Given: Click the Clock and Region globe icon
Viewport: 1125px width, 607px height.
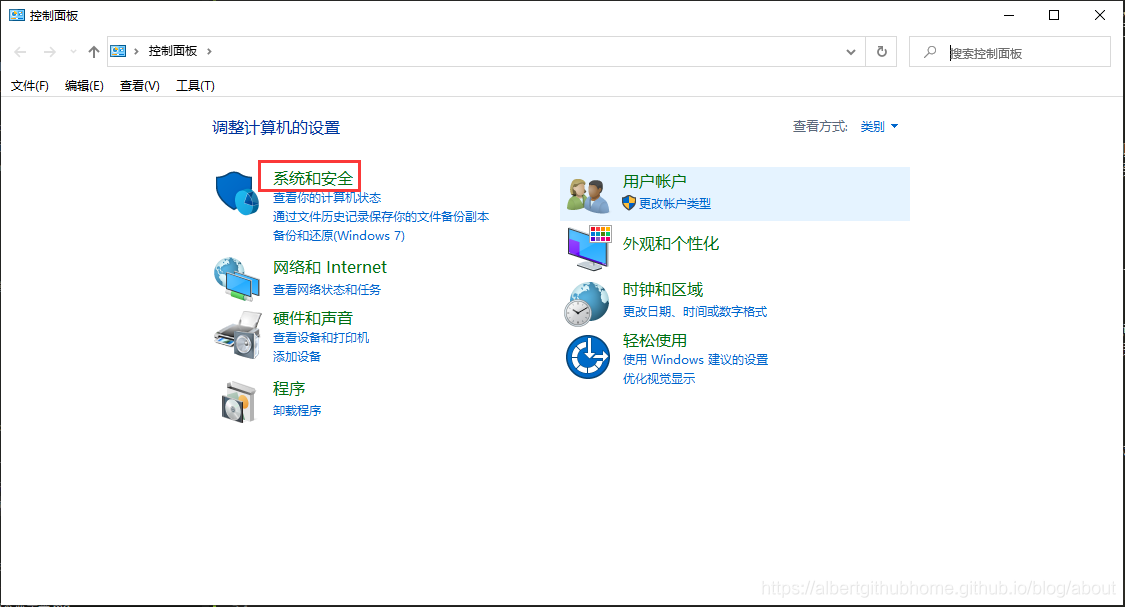Looking at the screenshot, I should 587,304.
